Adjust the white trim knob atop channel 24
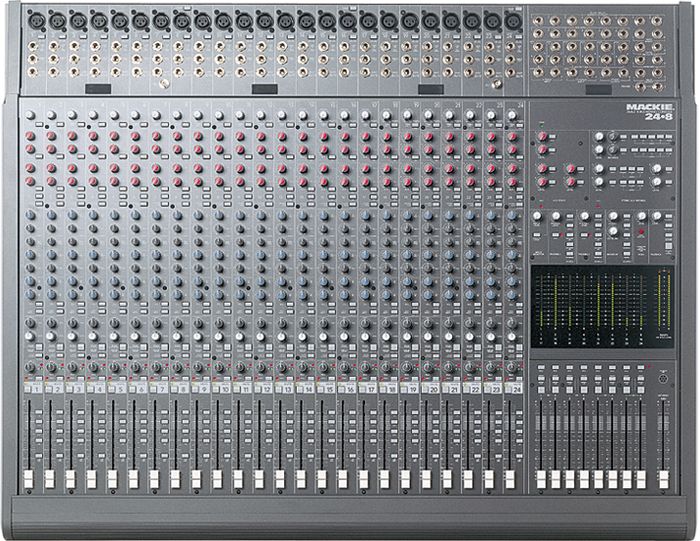The width and height of the screenshot is (700, 541). [512, 115]
